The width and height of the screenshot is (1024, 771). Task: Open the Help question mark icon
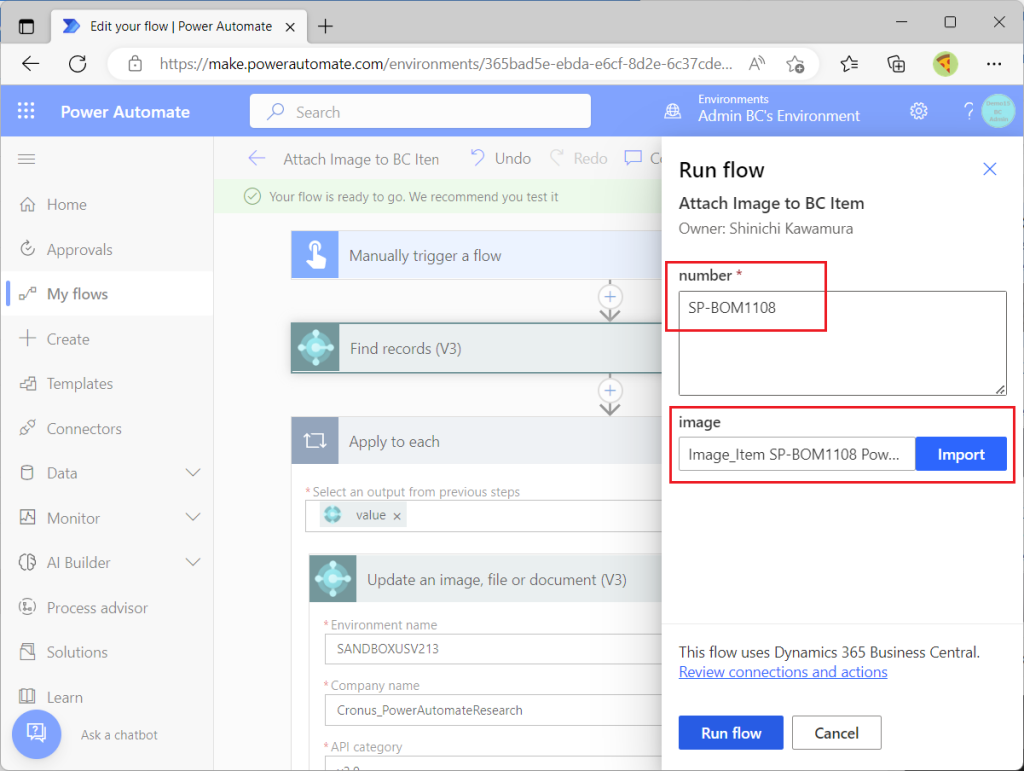[x=968, y=111]
